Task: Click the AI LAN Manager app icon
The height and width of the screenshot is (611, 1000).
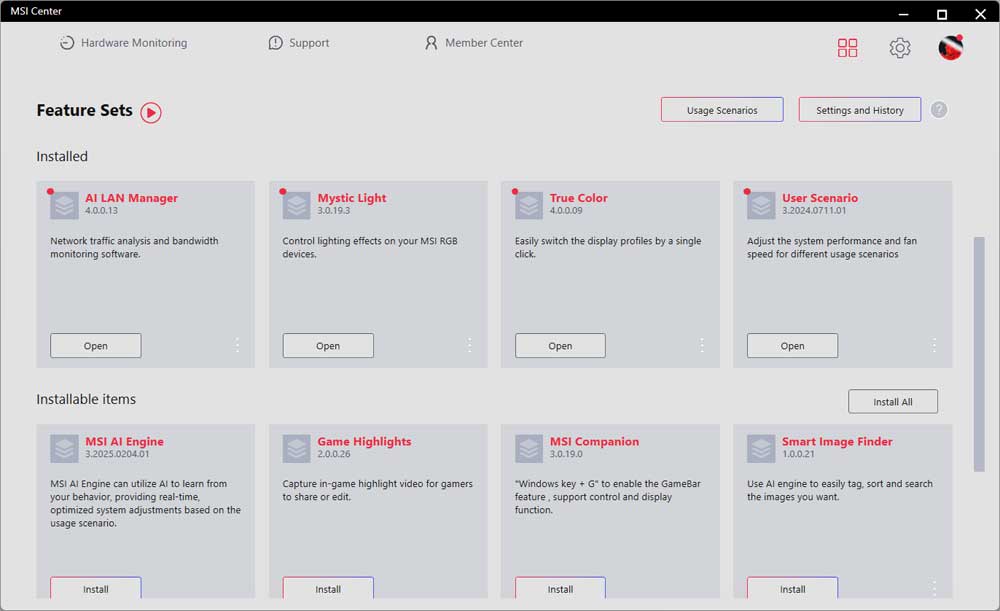Action: pos(64,205)
